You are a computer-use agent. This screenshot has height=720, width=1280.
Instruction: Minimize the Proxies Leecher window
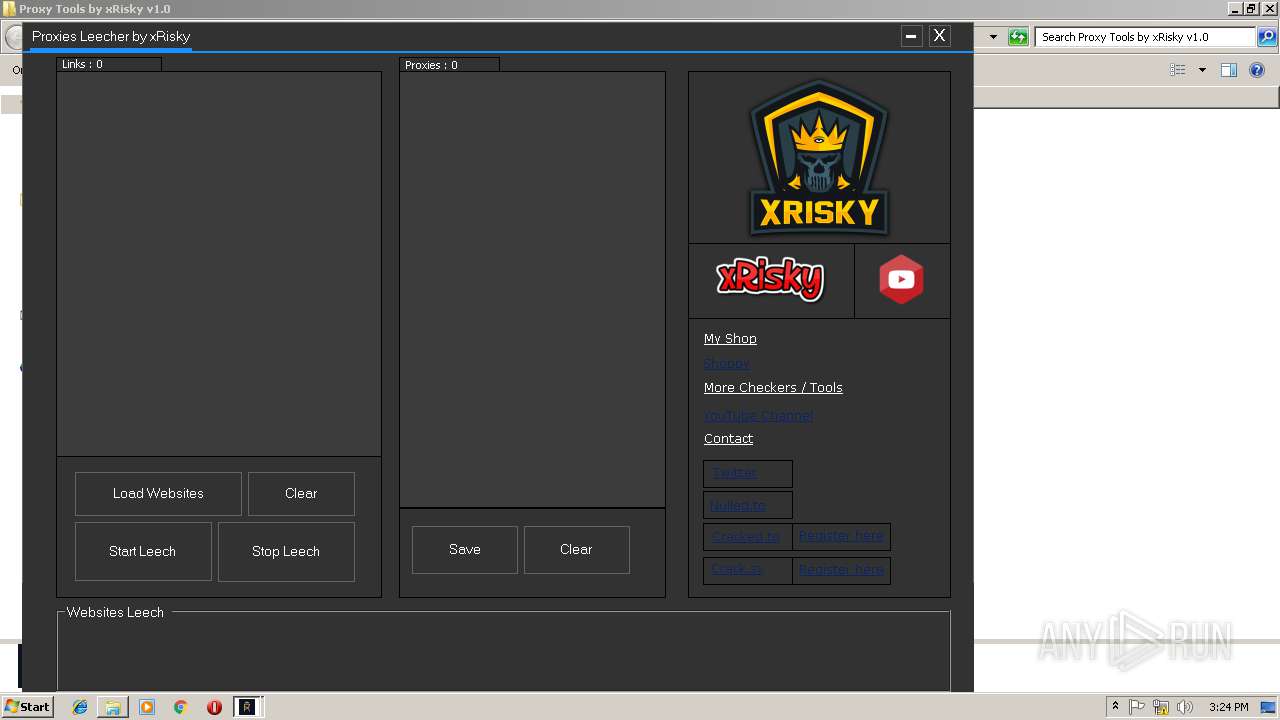point(911,36)
